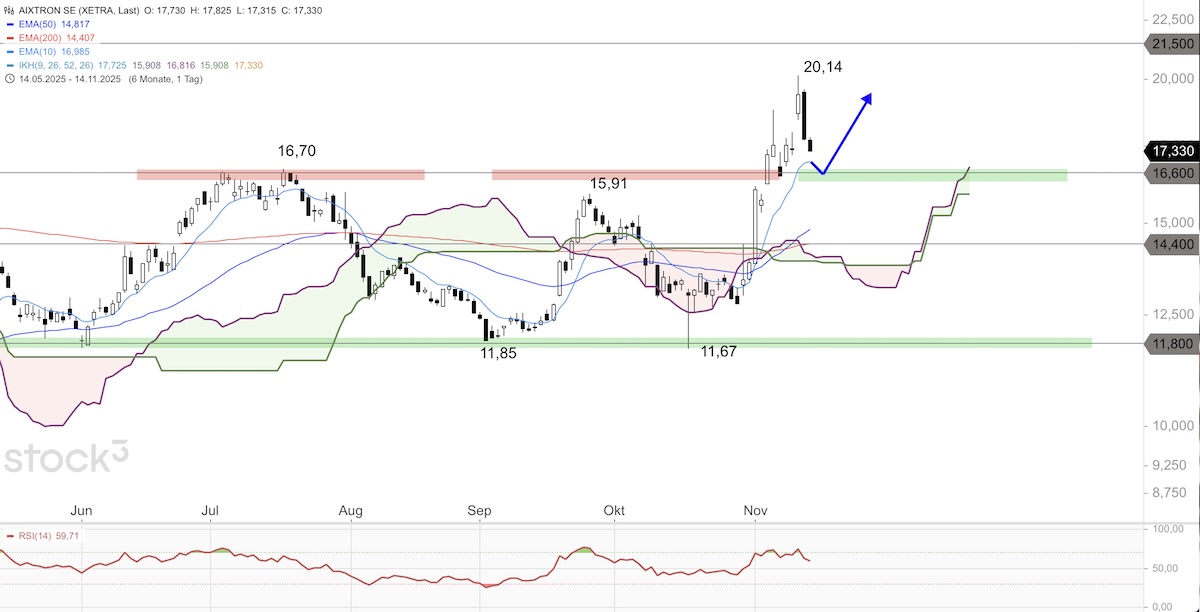Click the Sep marker on time axis

click(x=480, y=511)
